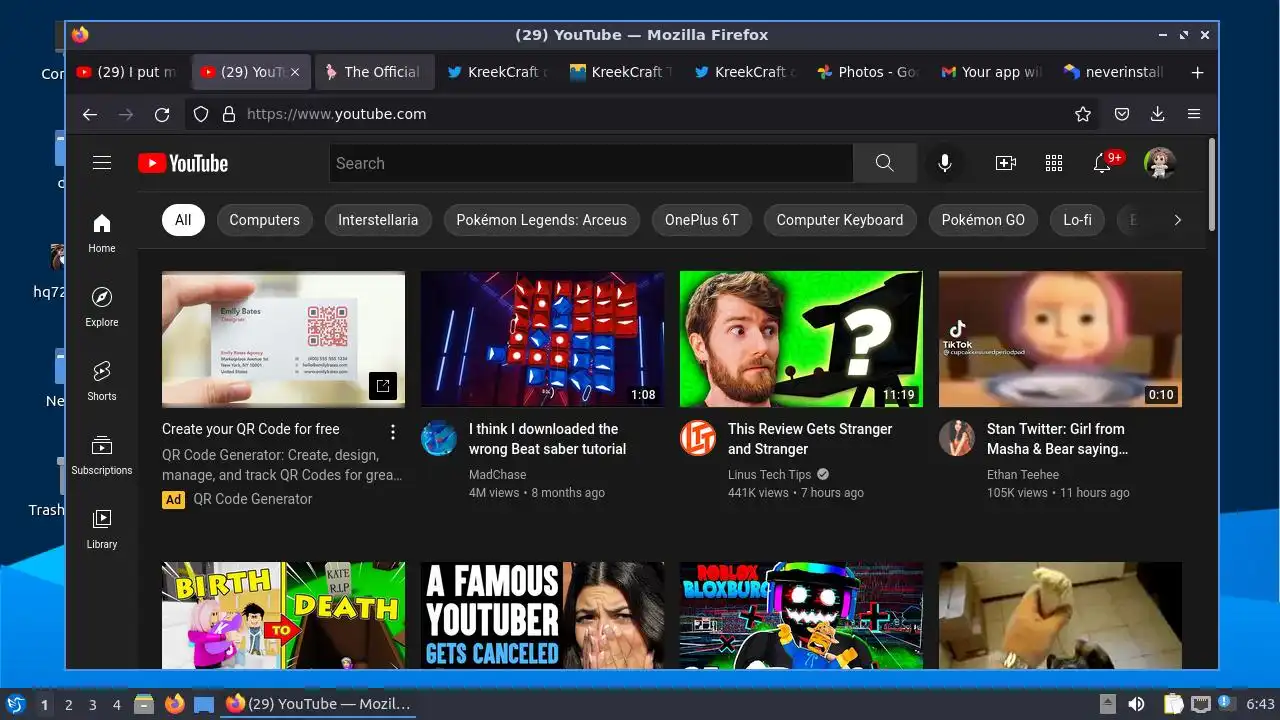Viewport: 1280px width, 720px height.
Task: Click the Linus Tech Tips channel avatar
Action: (698, 438)
